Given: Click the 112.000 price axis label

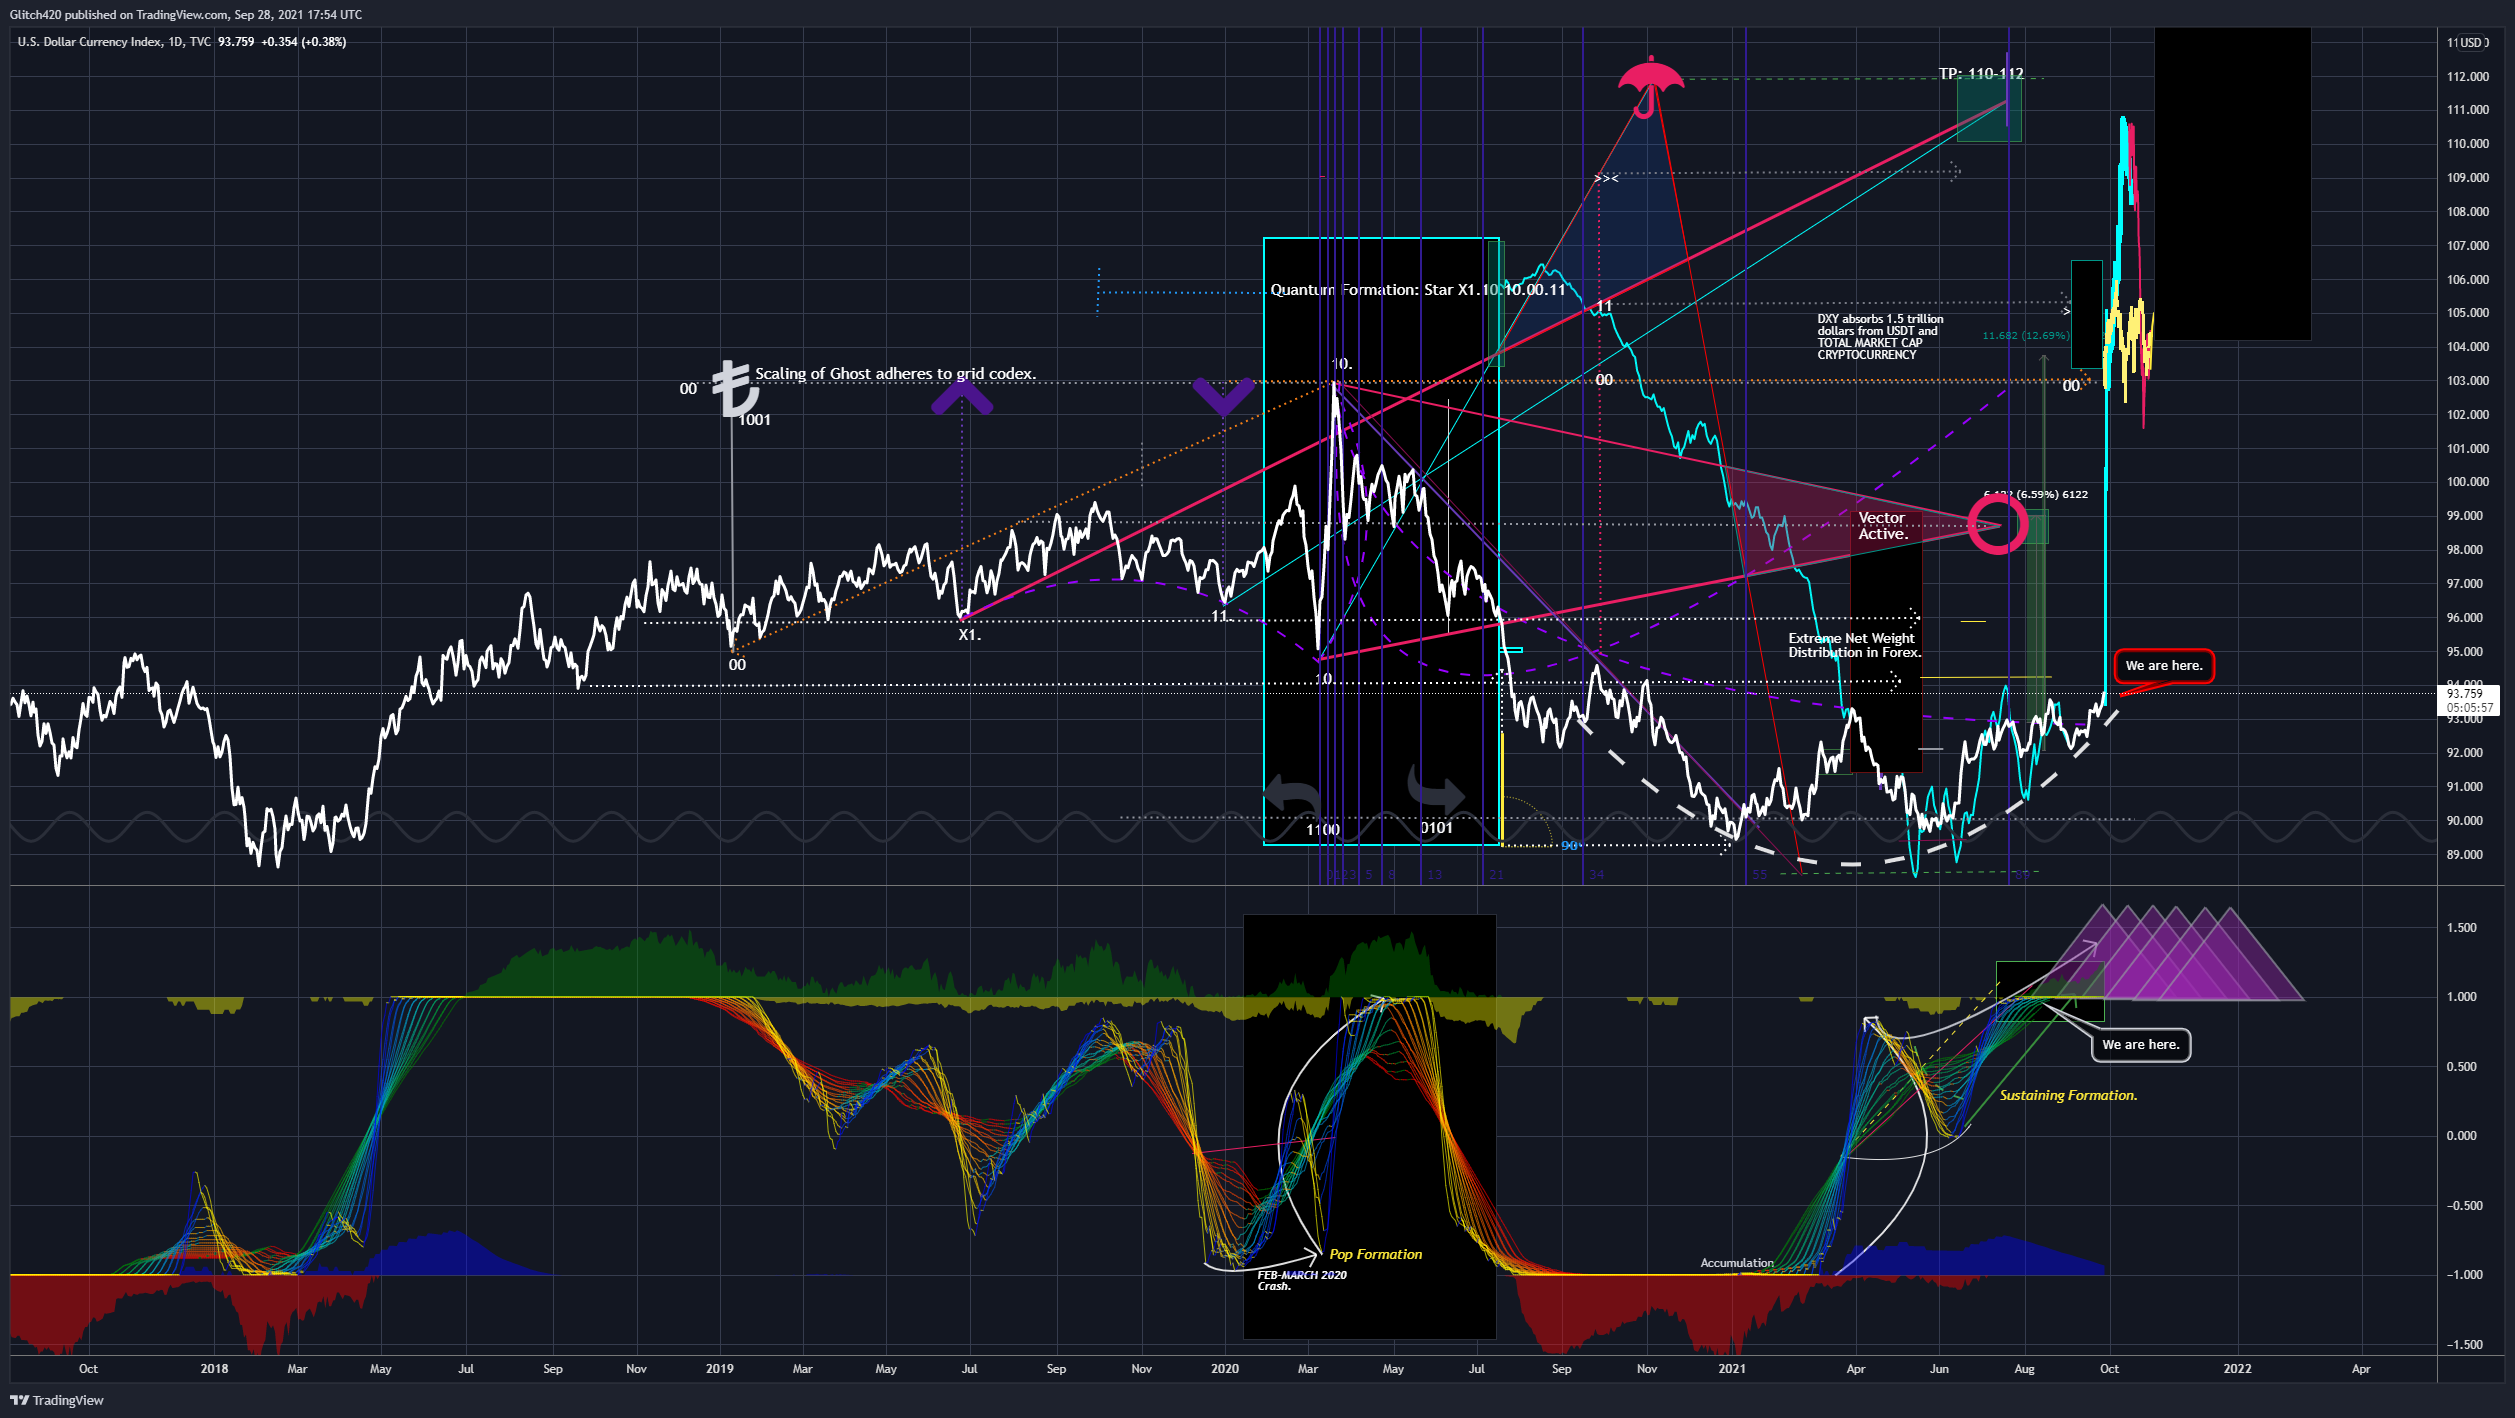Looking at the screenshot, I should click(x=2467, y=77).
